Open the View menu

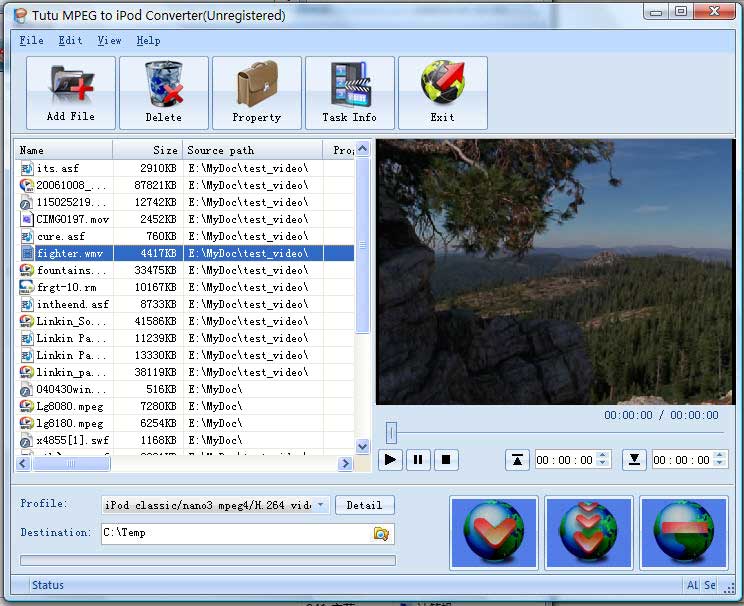click(x=109, y=41)
